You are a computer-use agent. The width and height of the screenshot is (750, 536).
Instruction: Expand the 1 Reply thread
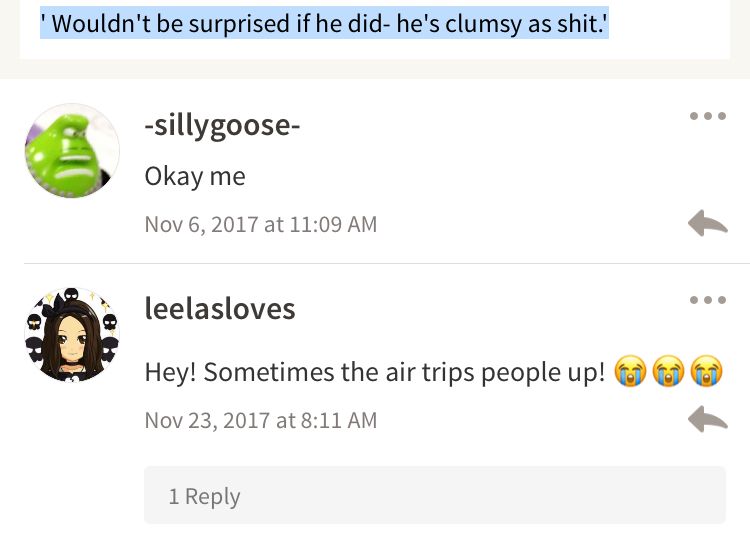(x=435, y=495)
